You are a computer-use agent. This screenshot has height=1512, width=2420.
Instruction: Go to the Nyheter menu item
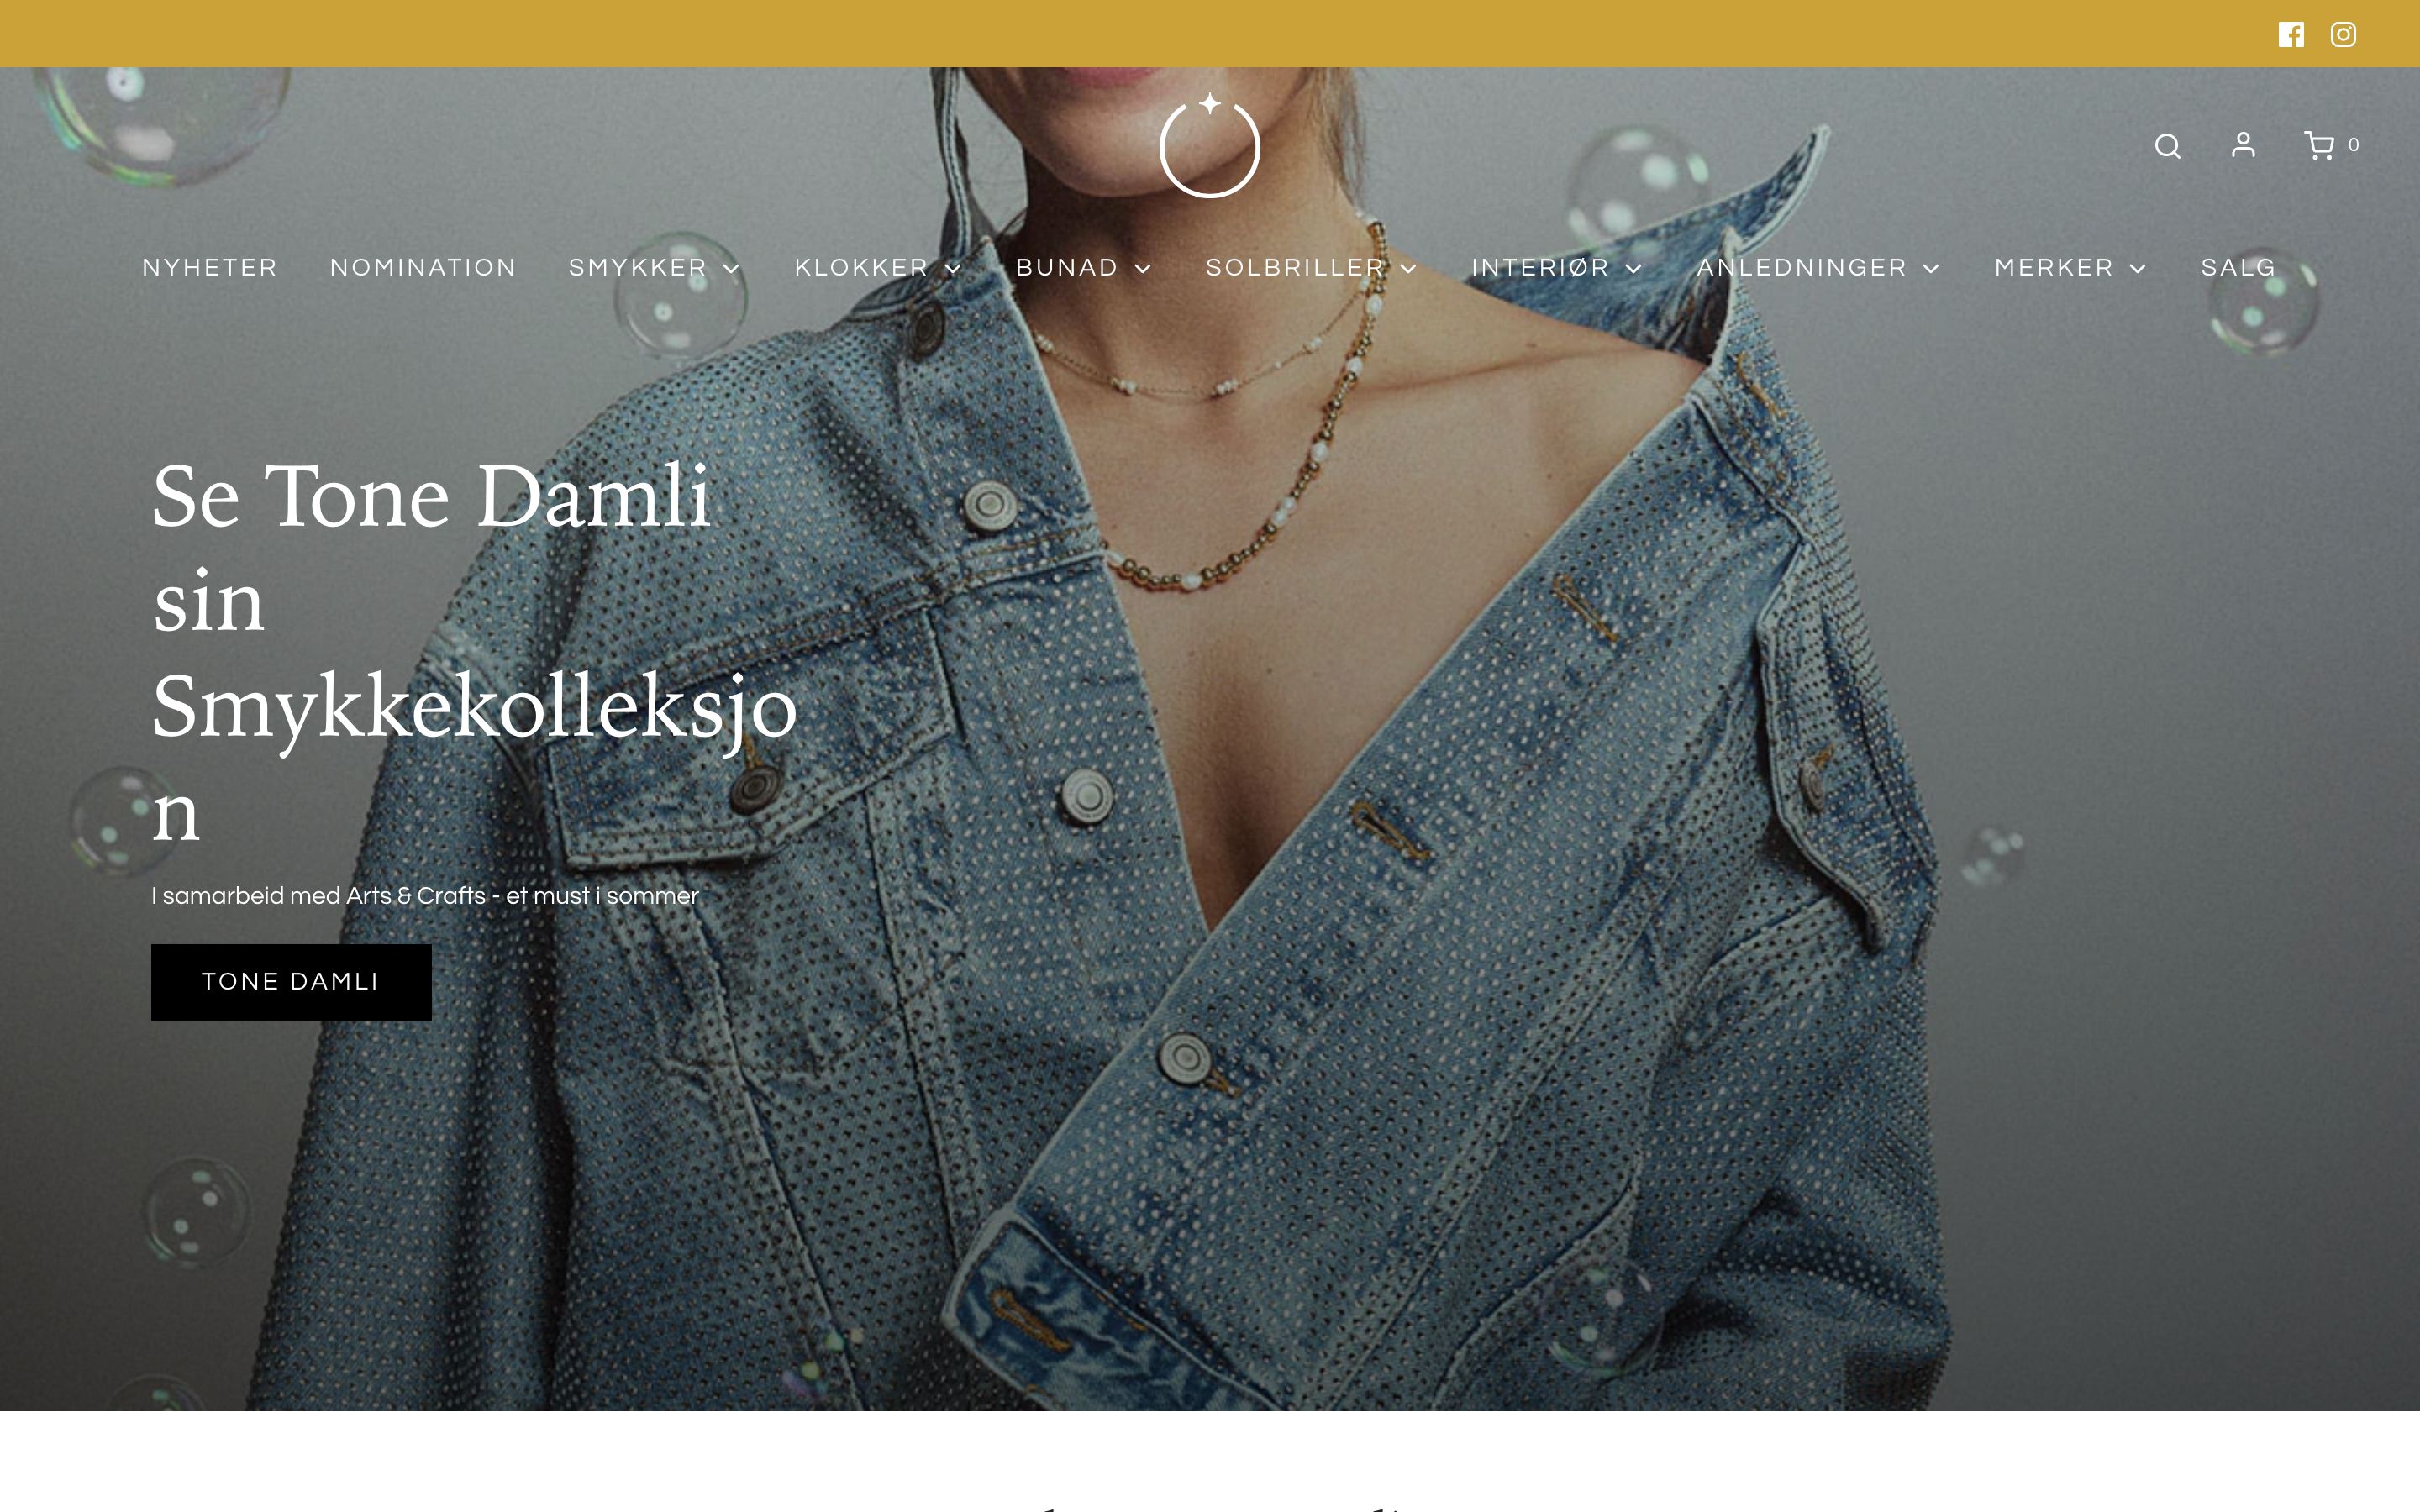pyautogui.click(x=210, y=268)
